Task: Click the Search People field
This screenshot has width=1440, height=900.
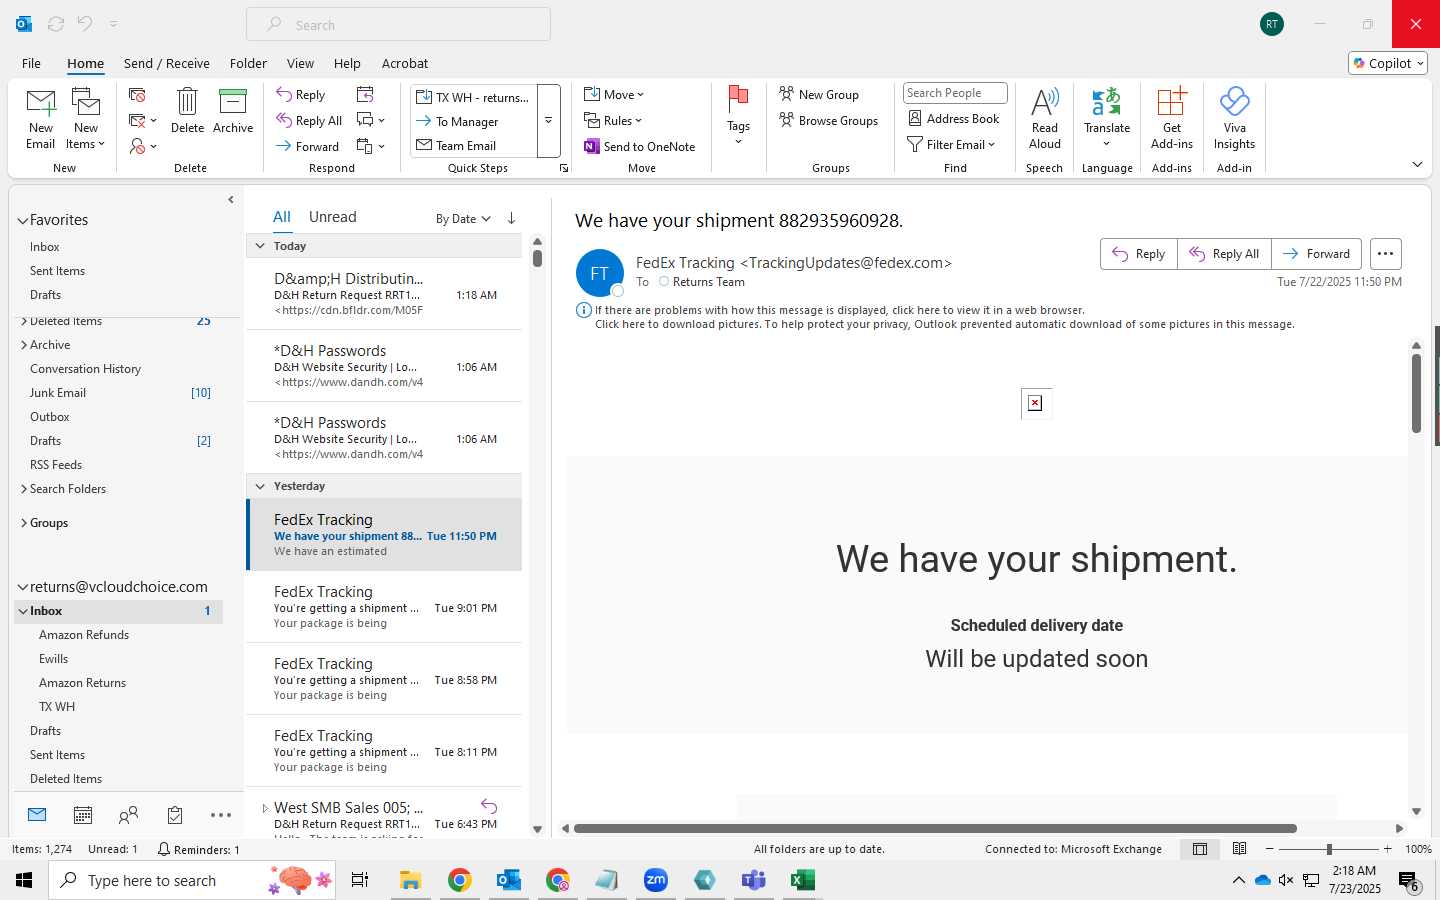Action: point(955,93)
